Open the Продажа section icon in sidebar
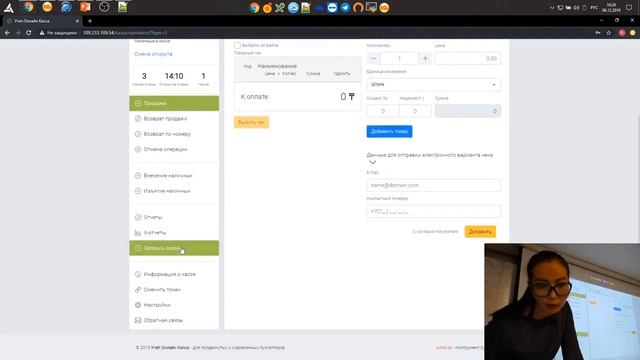Image resolution: width=640 pixels, height=360 pixels. (x=138, y=103)
